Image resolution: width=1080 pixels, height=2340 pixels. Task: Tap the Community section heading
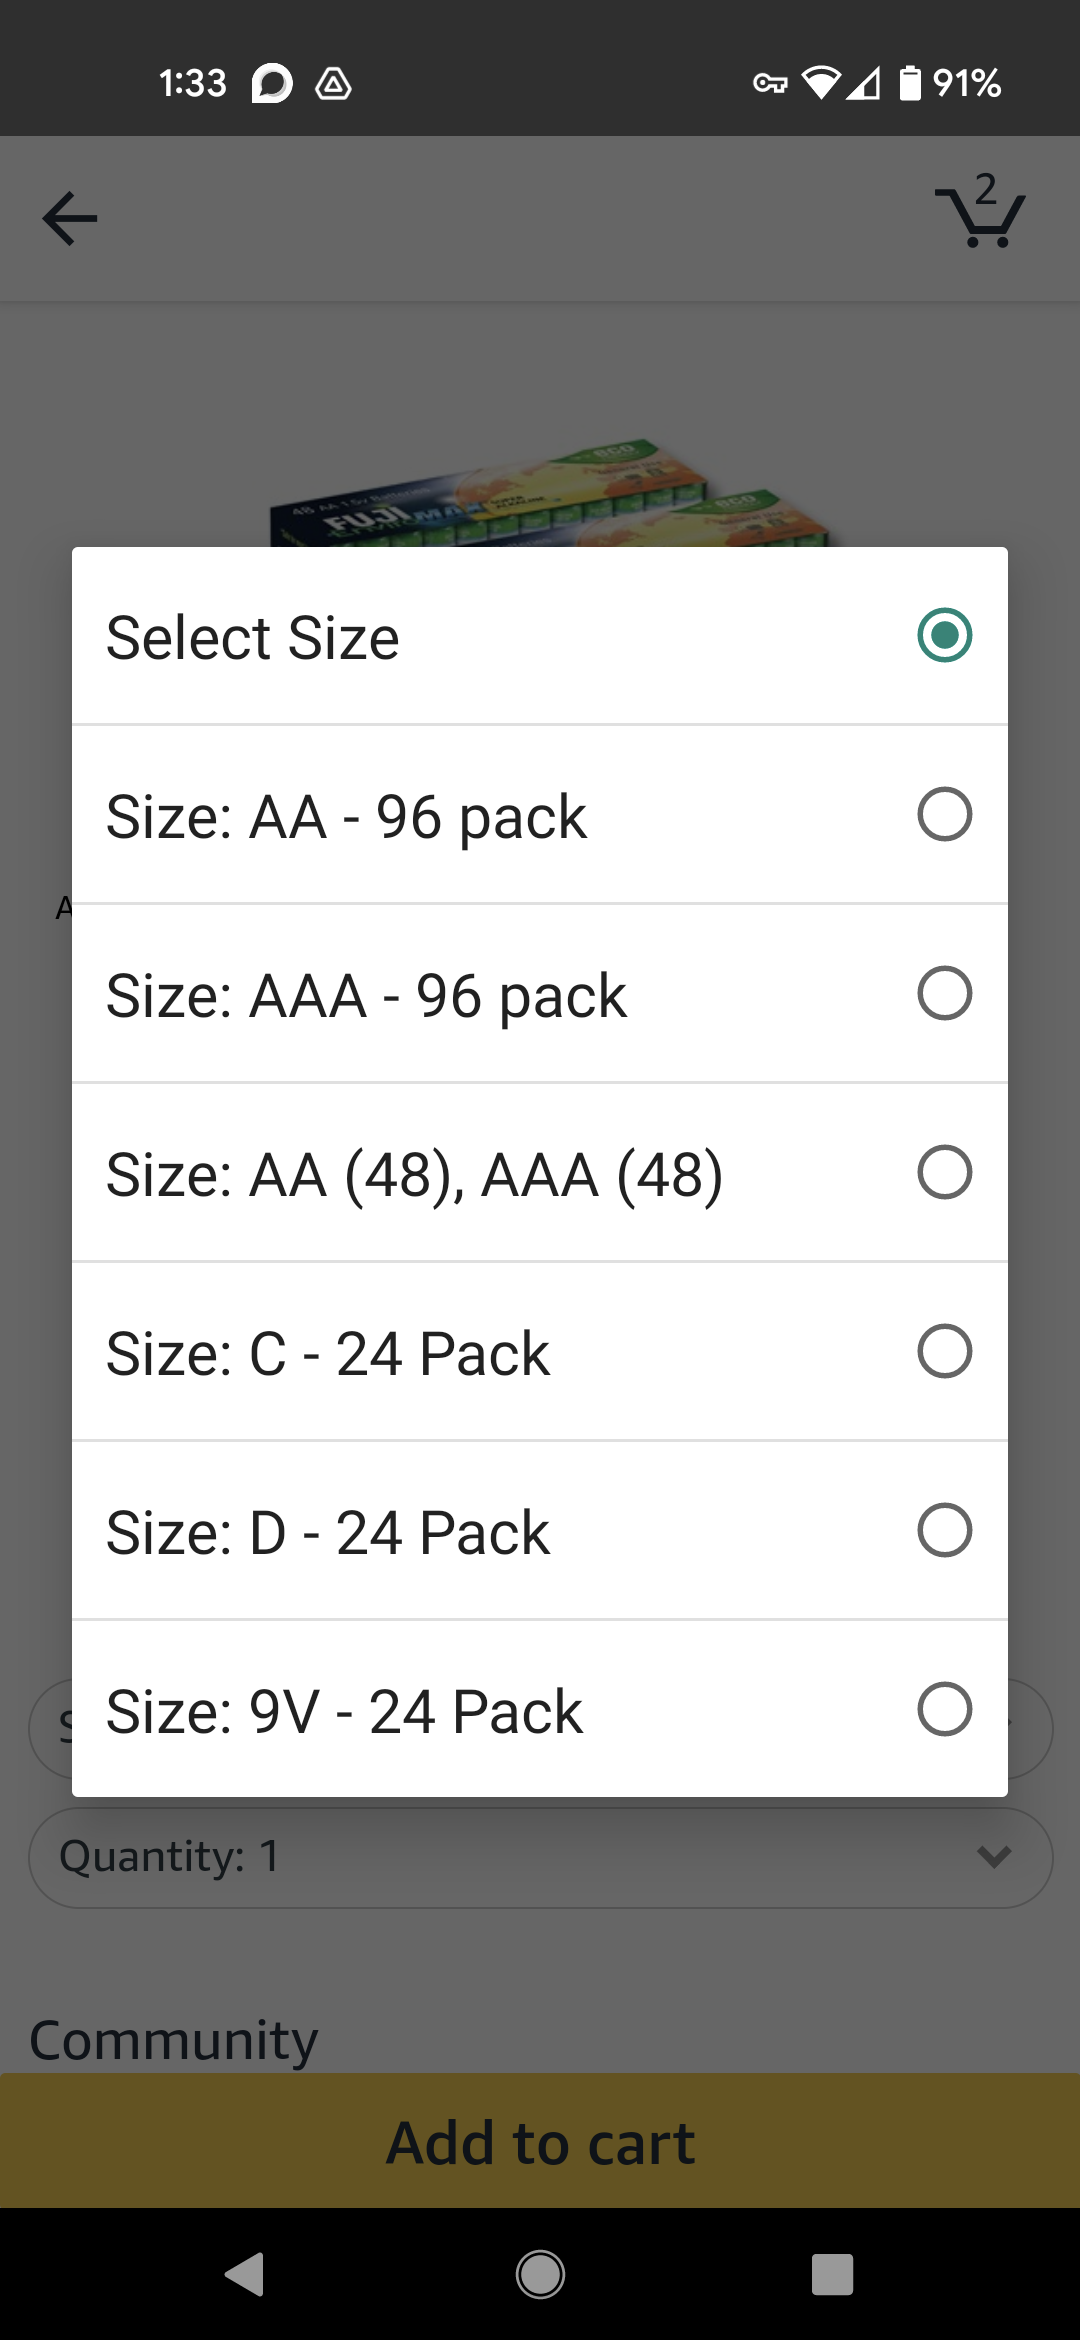pyautogui.click(x=174, y=2040)
